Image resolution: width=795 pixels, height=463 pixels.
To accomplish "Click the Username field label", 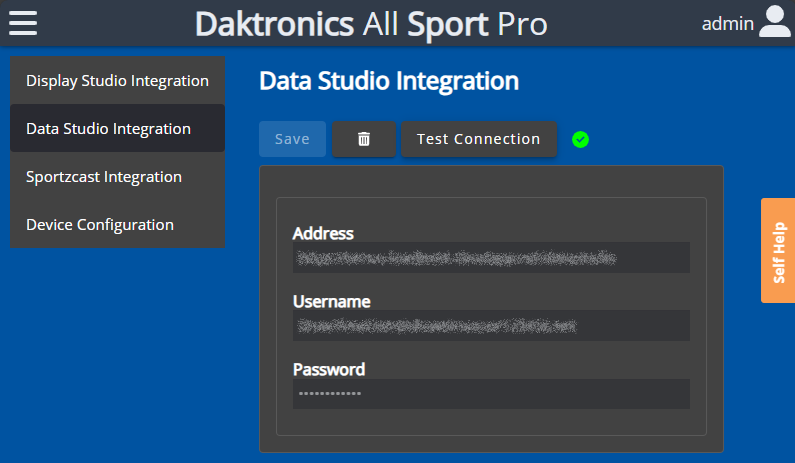I will (331, 302).
